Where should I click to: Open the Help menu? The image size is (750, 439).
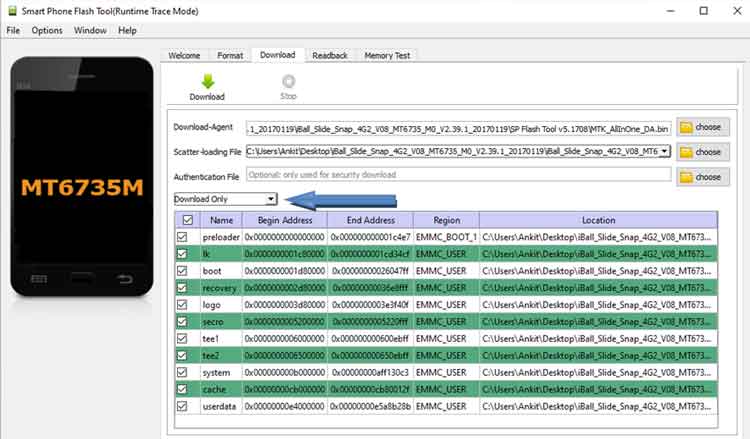(x=127, y=30)
